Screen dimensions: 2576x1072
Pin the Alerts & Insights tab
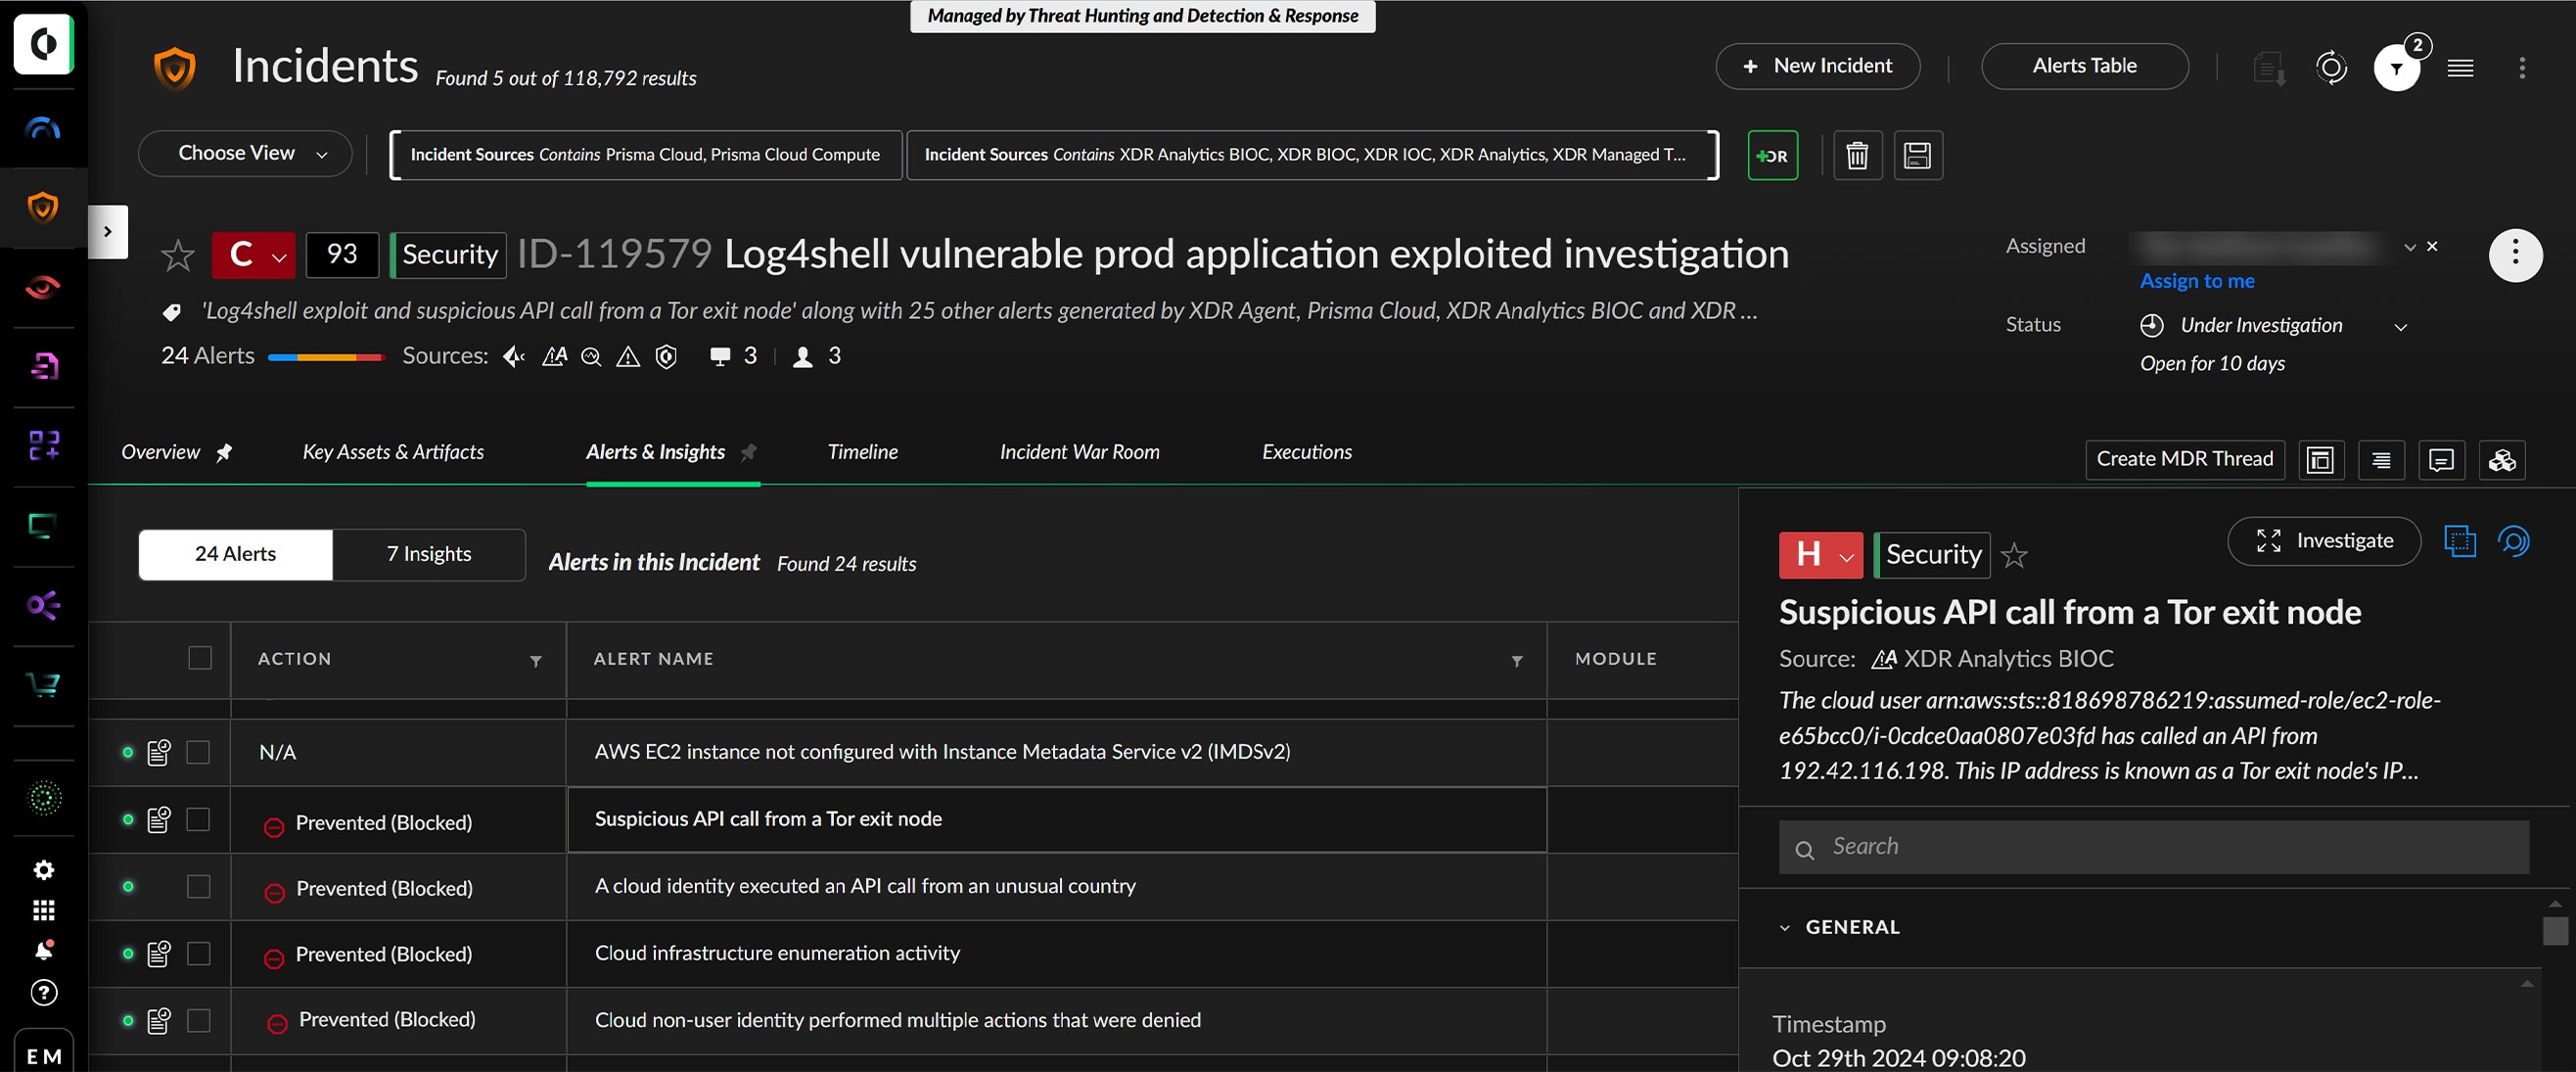pyautogui.click(x=748, y=452)
